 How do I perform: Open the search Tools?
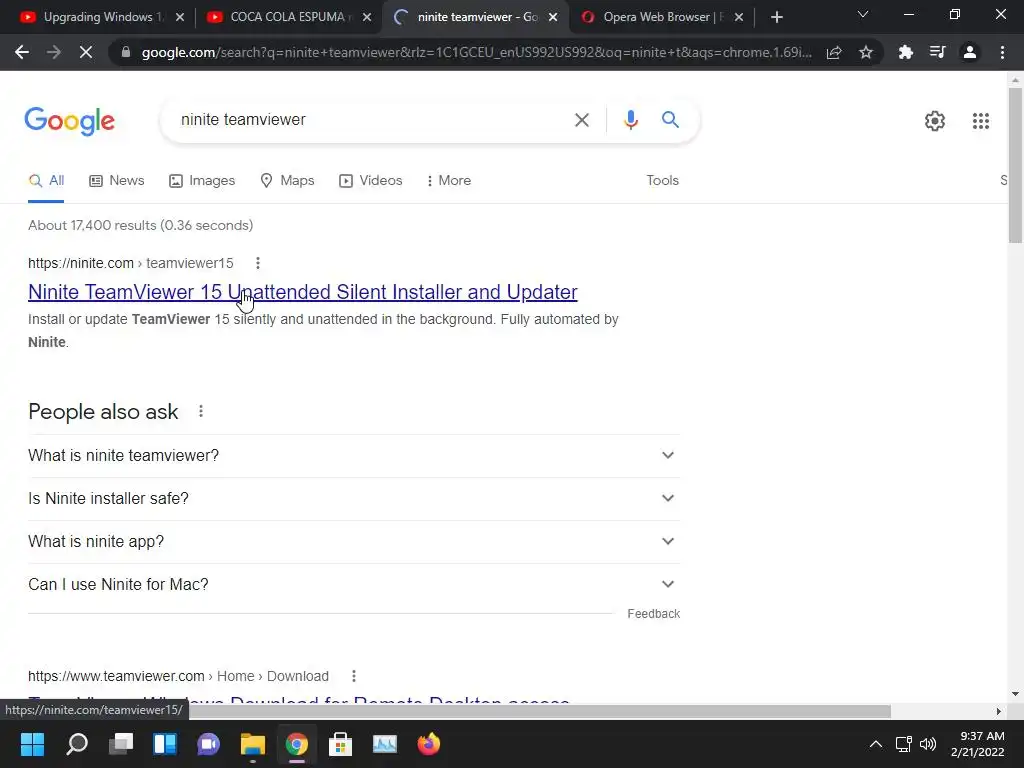(662, 180)
